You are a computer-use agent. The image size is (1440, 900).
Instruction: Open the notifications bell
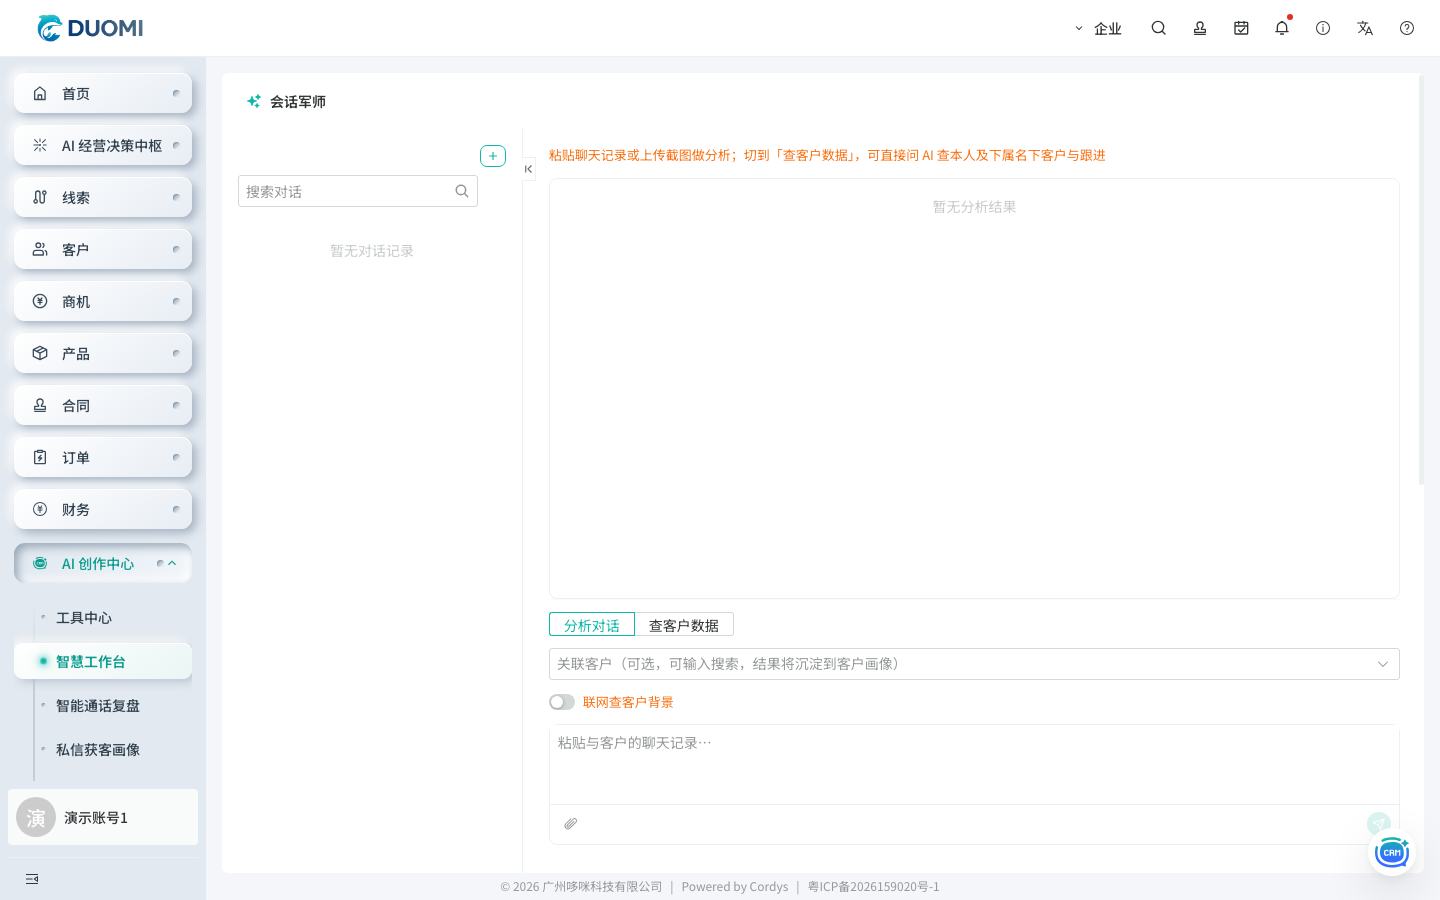[x=1282, y=28]
